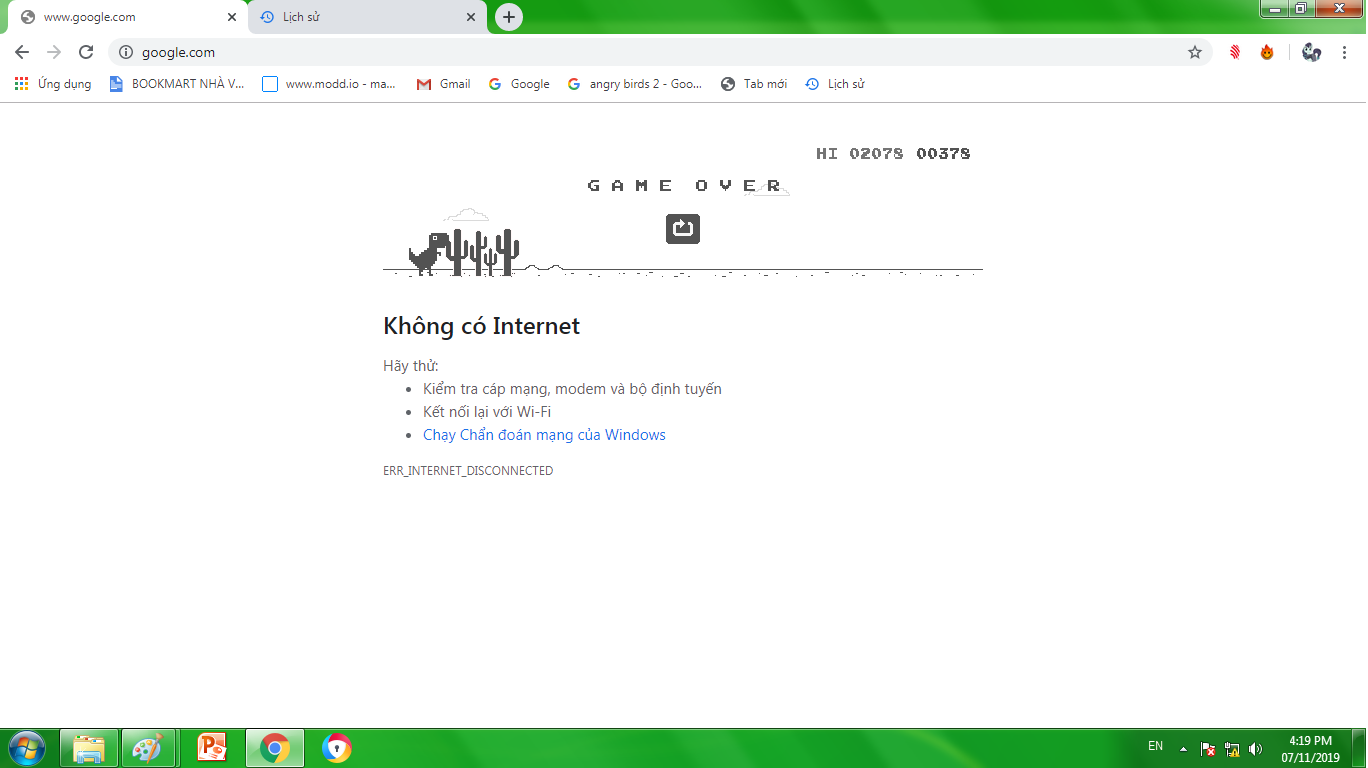The image size is (1368, 768).
Task: Click the EN language indicator
Action: (x=1155, y=746)
